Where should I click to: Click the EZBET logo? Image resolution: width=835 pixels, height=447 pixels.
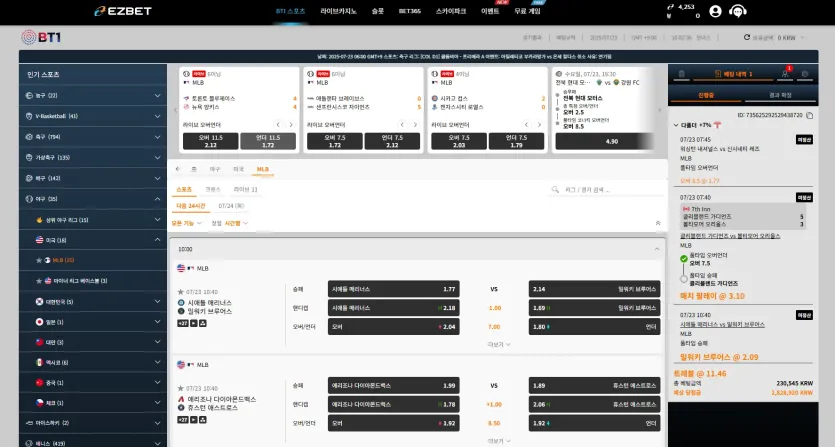[123, 11]
